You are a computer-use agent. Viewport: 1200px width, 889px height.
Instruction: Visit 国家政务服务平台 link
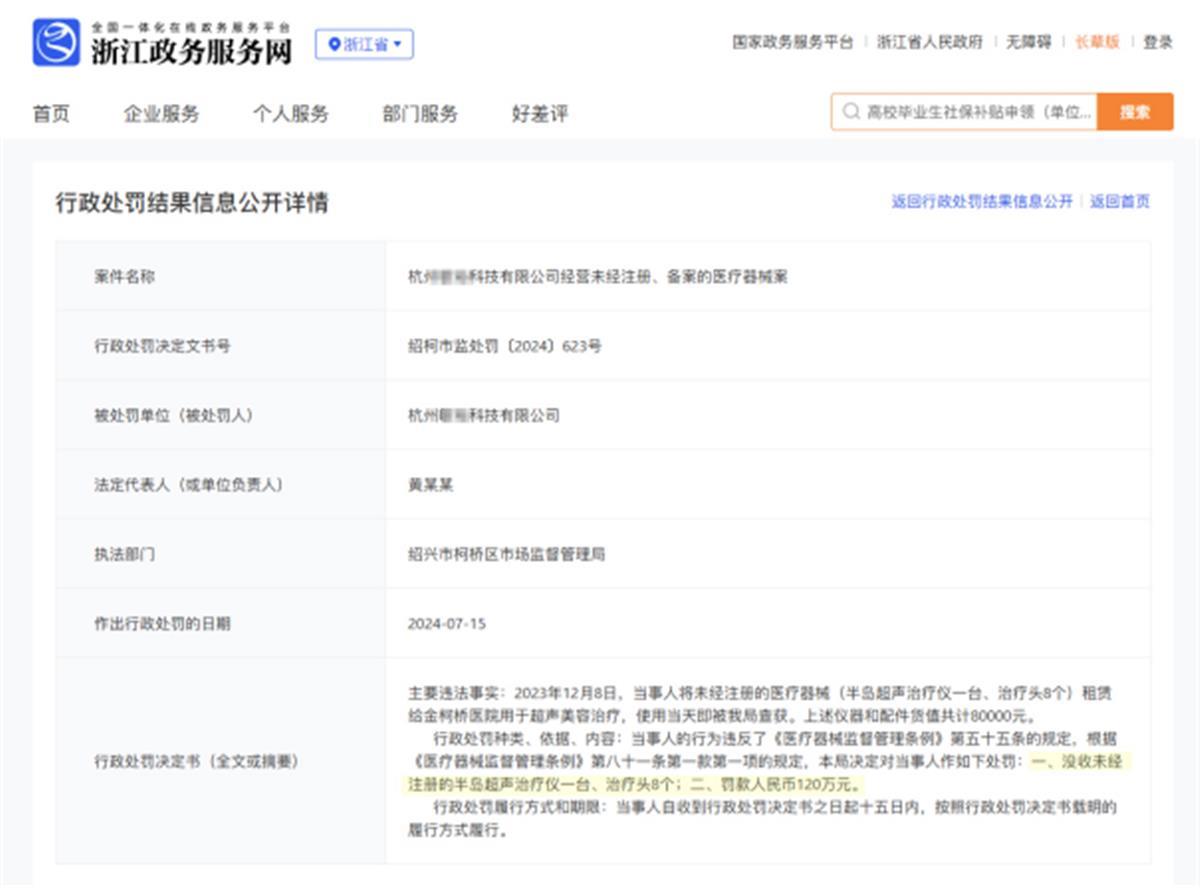click(x=793, y=42)
